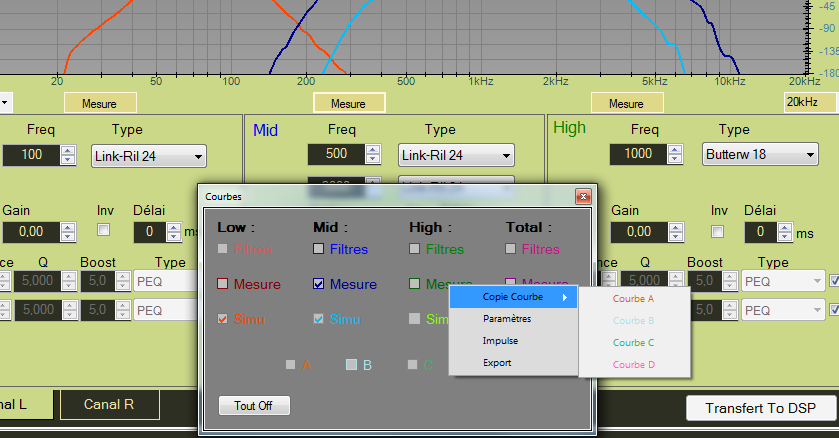This screenshot has height=438, width=839.
Task: Click the Tout Off button
Action: [255, 405]
